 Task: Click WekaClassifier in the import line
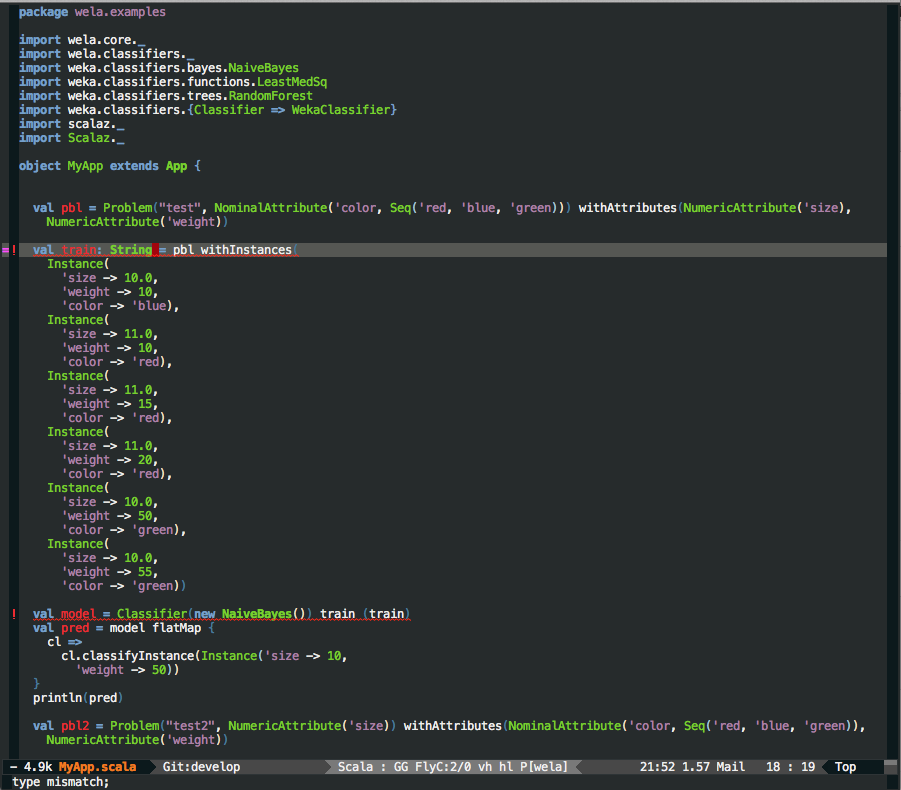[341, 110]
